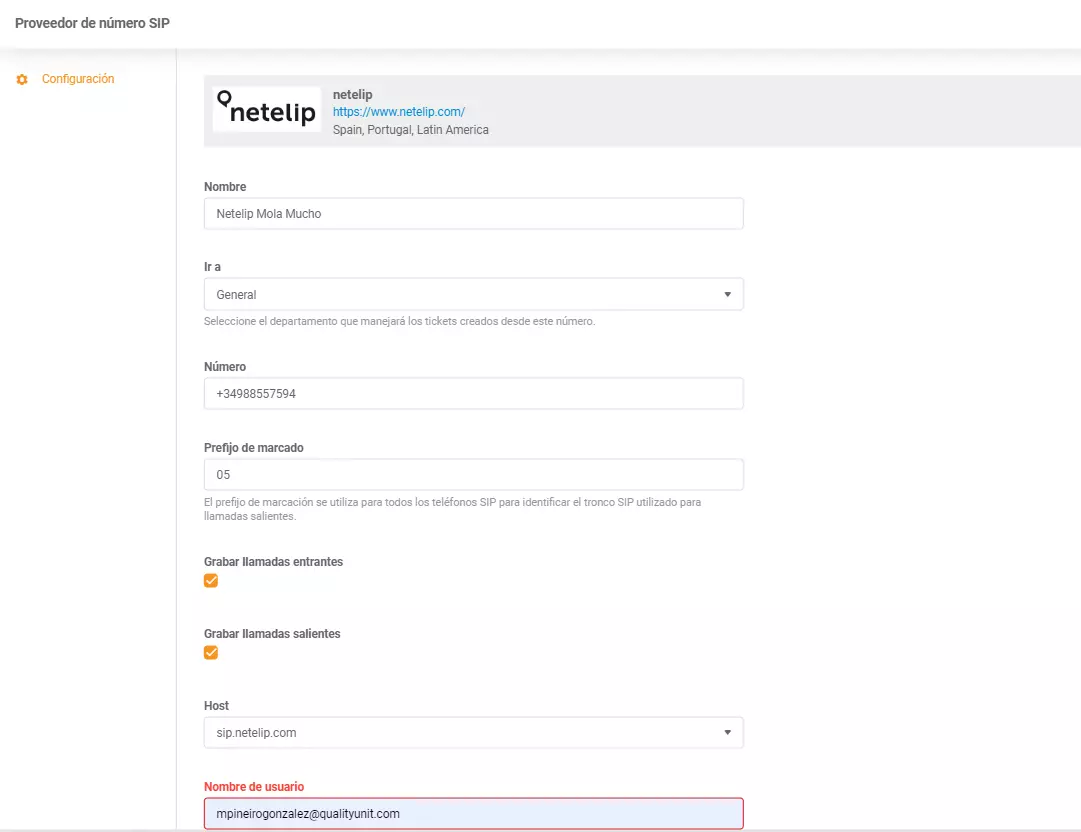Click the dropdown arrow on the Host field
The height and width of the screenshot is (832, 1081).
point(729,732)
